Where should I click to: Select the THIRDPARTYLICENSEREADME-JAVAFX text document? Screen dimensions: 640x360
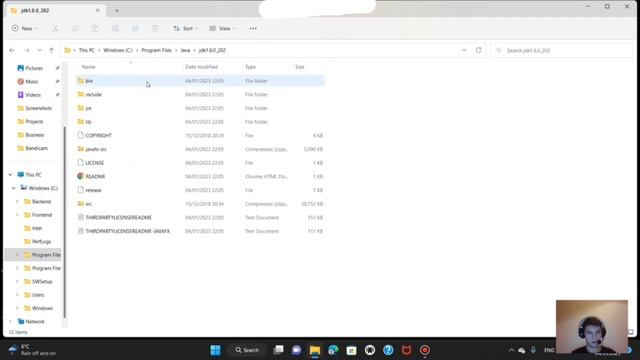(200, 231)
